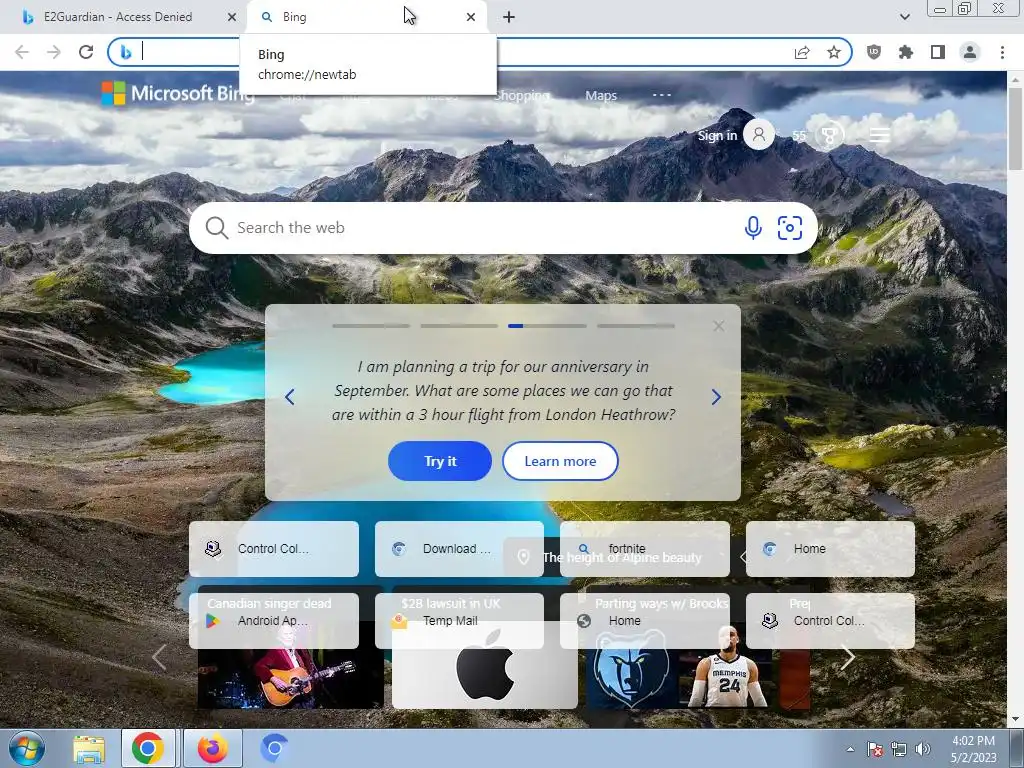Focus the Search the web field
Image resolution: width=1024 pixels, height=768 pixels.
[x=503, y=228]
